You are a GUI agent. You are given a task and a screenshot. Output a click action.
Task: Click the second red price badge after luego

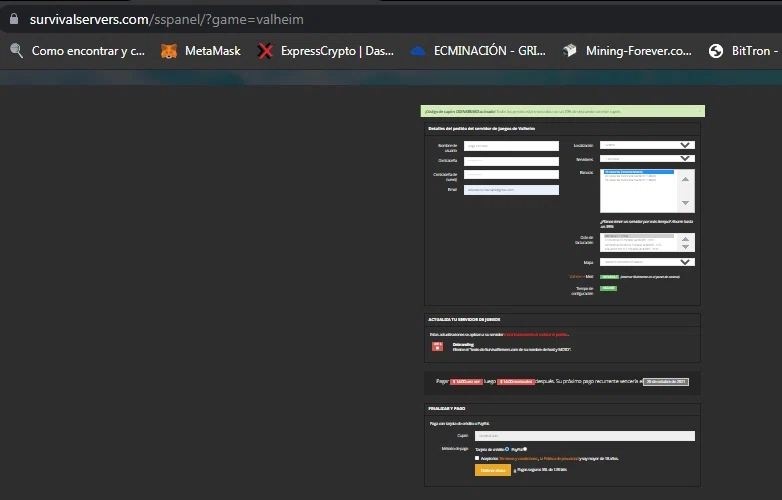click(x=516, y=382)
